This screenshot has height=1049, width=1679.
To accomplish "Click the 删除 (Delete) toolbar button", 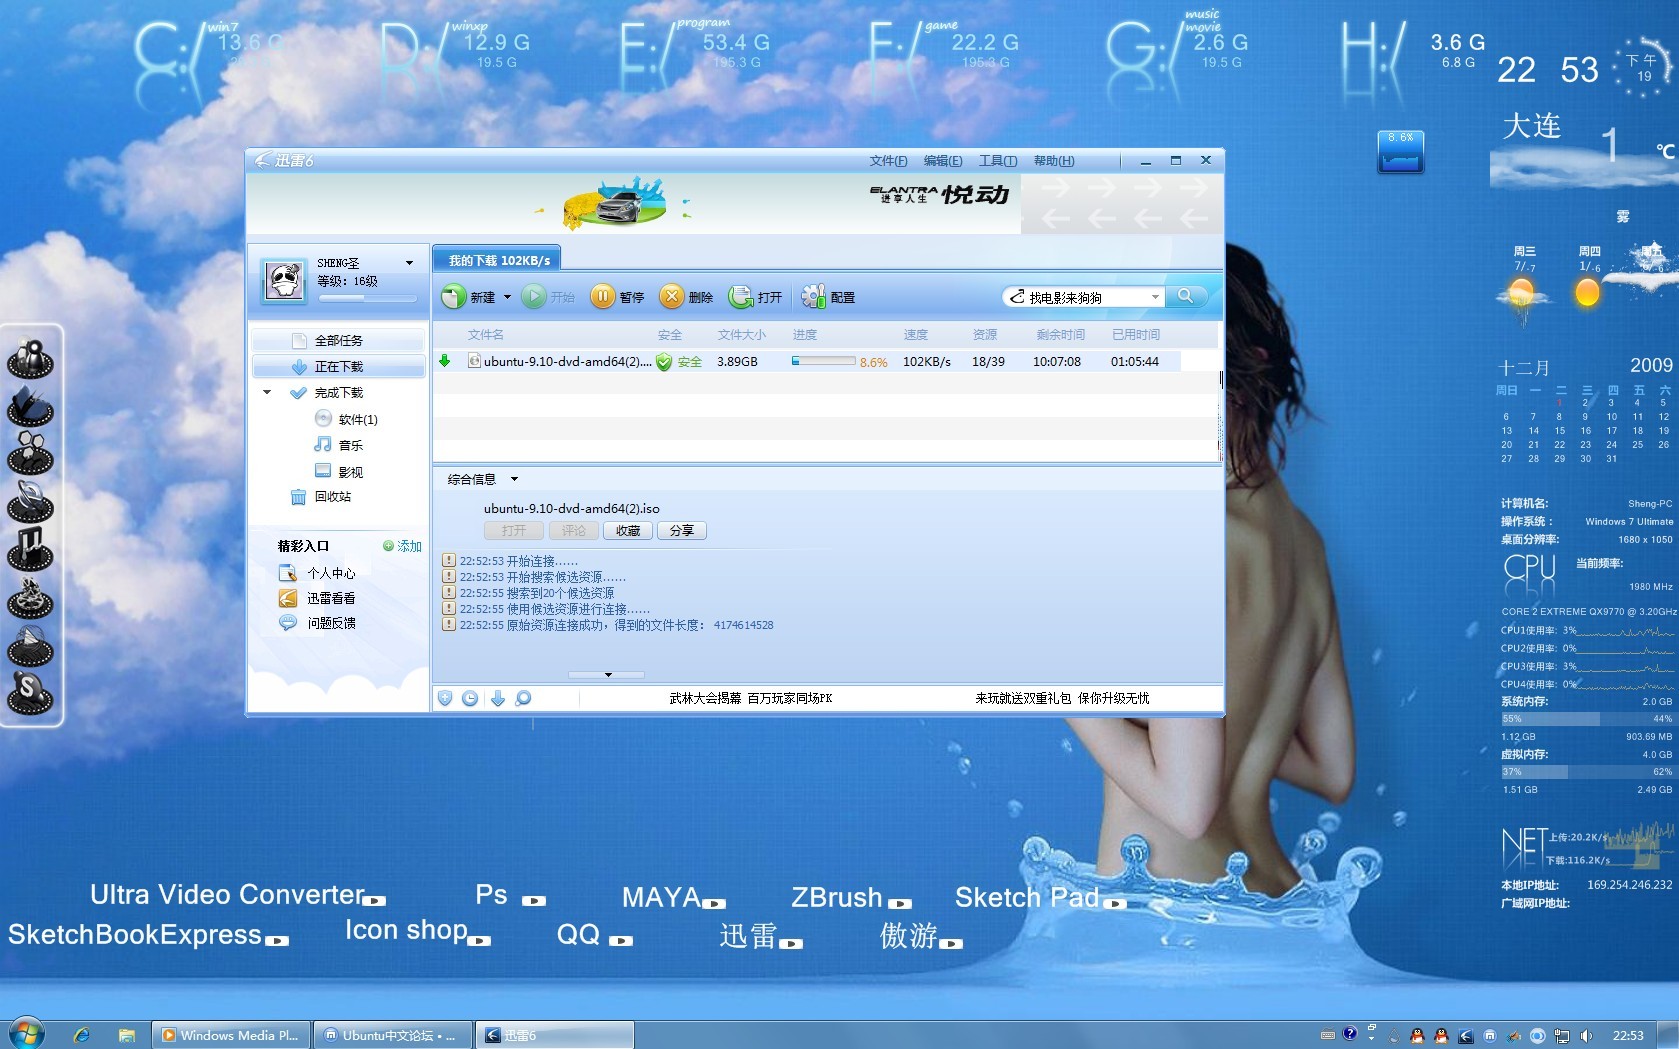I will click(686, 297).
